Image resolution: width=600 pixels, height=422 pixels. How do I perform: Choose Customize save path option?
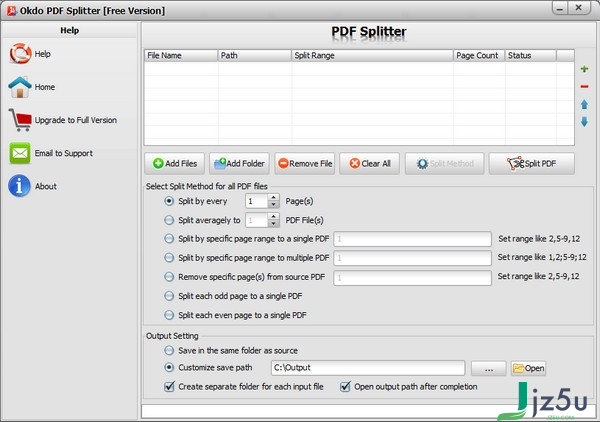pos(169,367)
